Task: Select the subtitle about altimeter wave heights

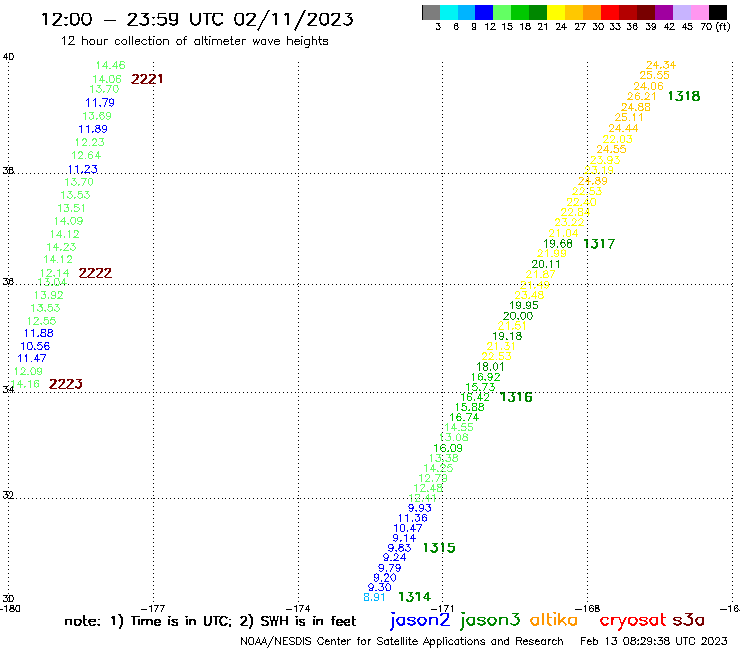Action: 194,42
